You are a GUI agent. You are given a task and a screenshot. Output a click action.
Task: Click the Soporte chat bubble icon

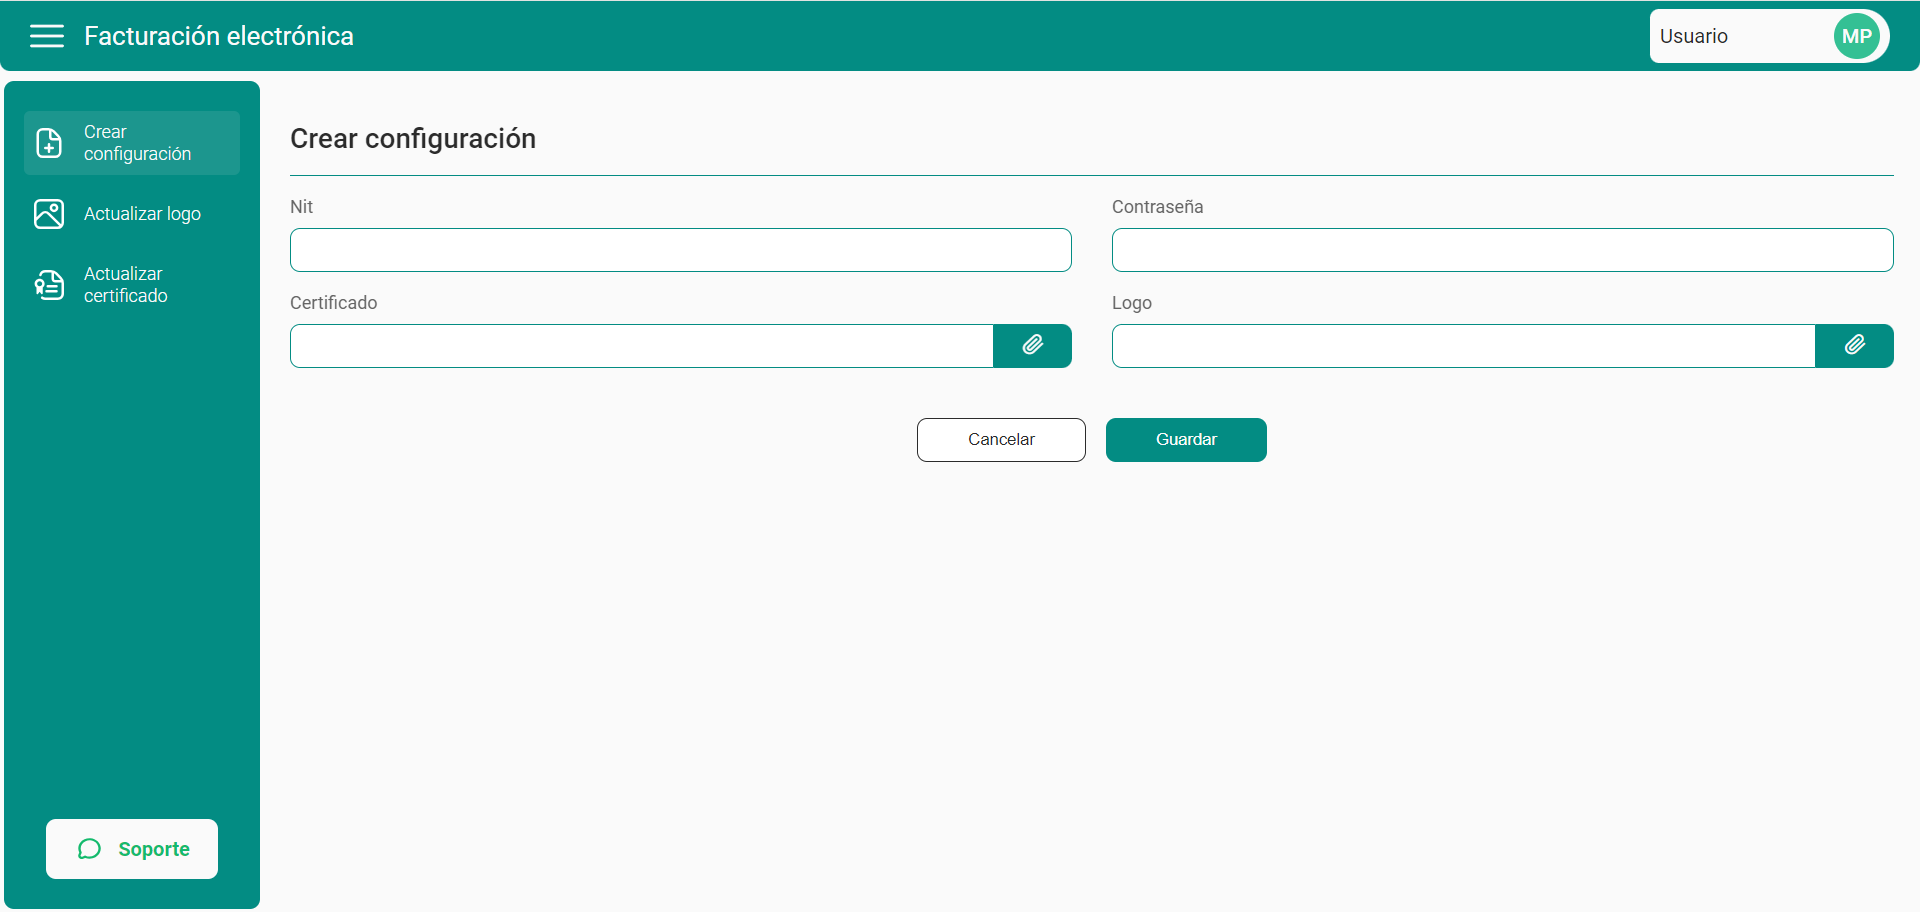(x=90, y=849)
